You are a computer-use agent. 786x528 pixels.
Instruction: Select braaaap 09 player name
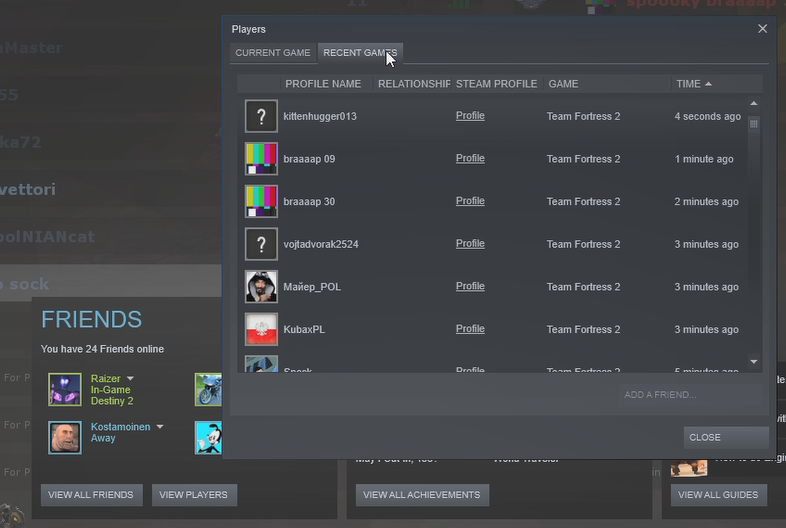[x=309, y=159]
